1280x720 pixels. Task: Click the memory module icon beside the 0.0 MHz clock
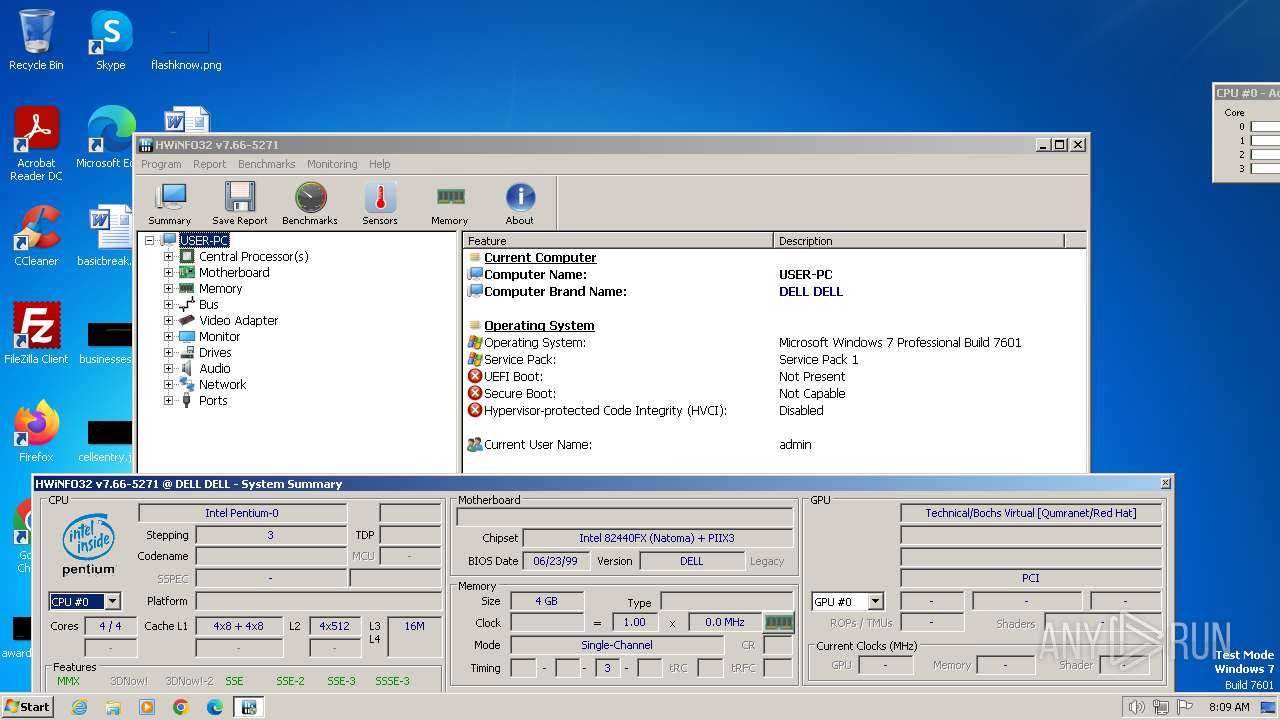coord(778,622)
